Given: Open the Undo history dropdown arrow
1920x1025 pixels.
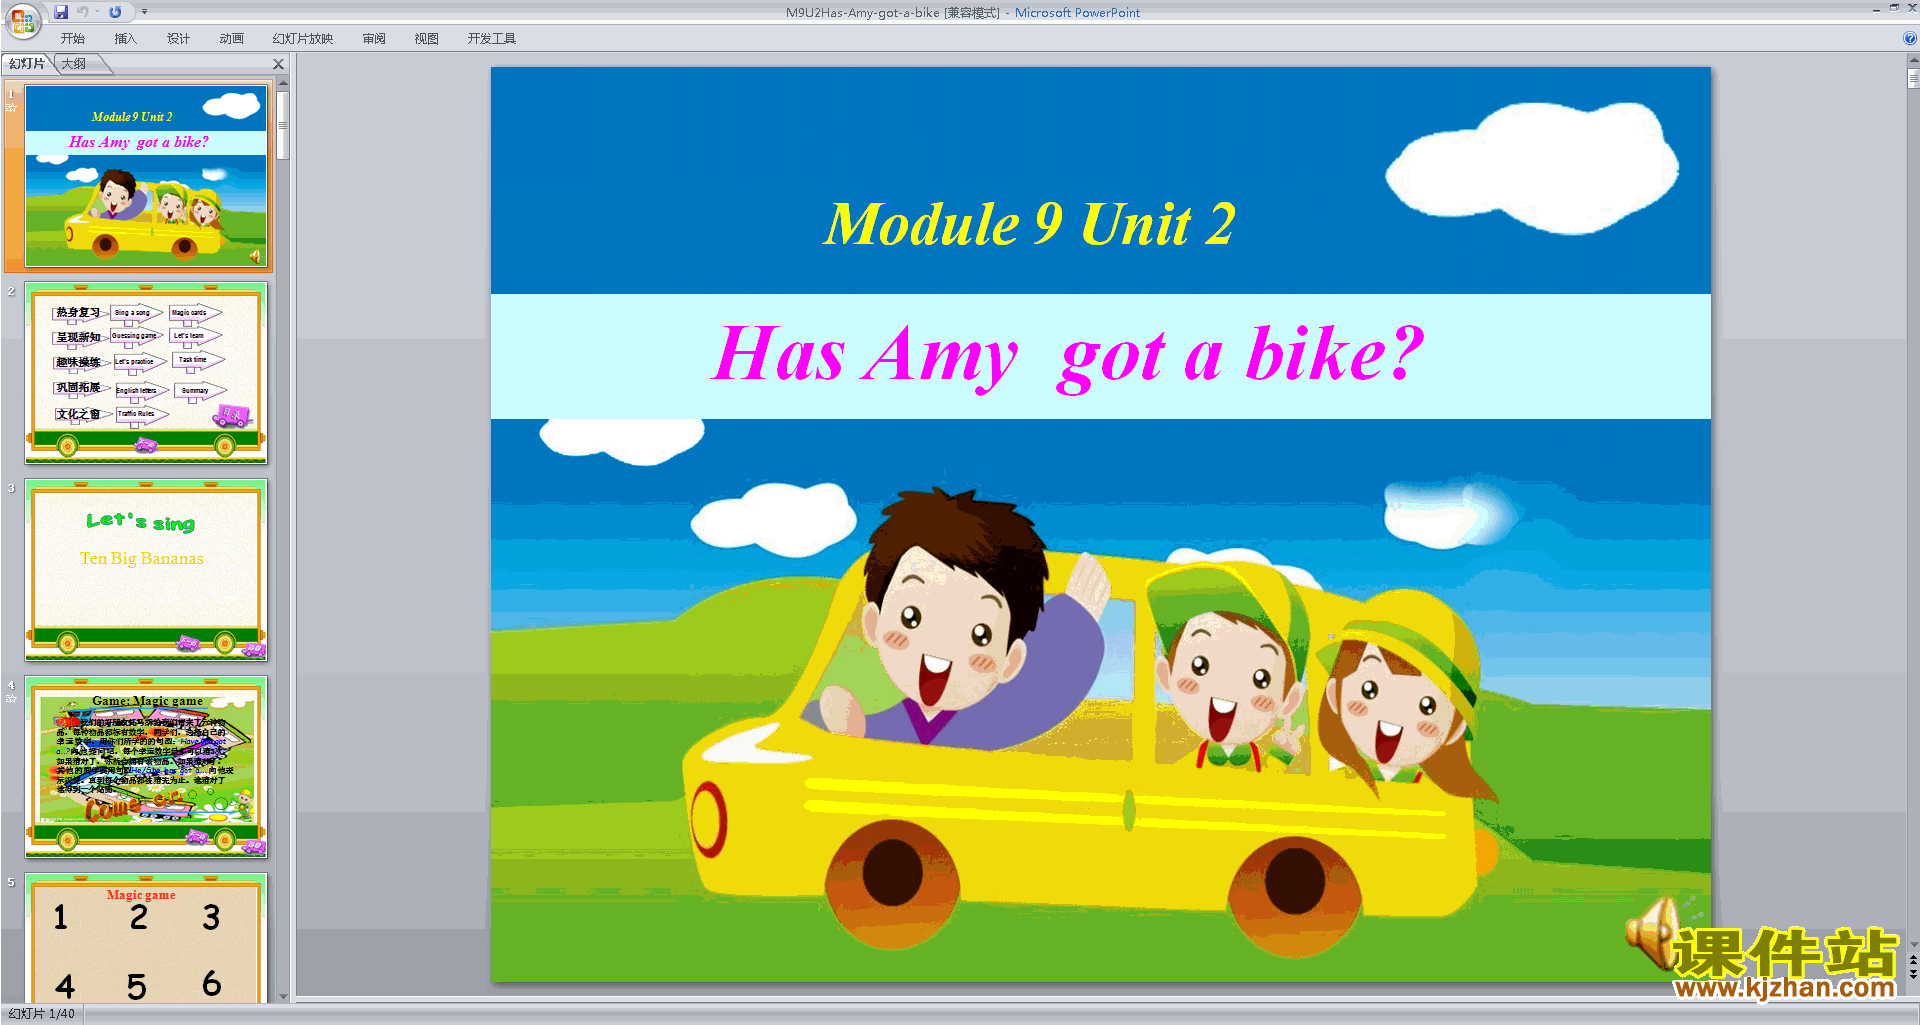Looking at the screenshot, I should click(97, 12).
